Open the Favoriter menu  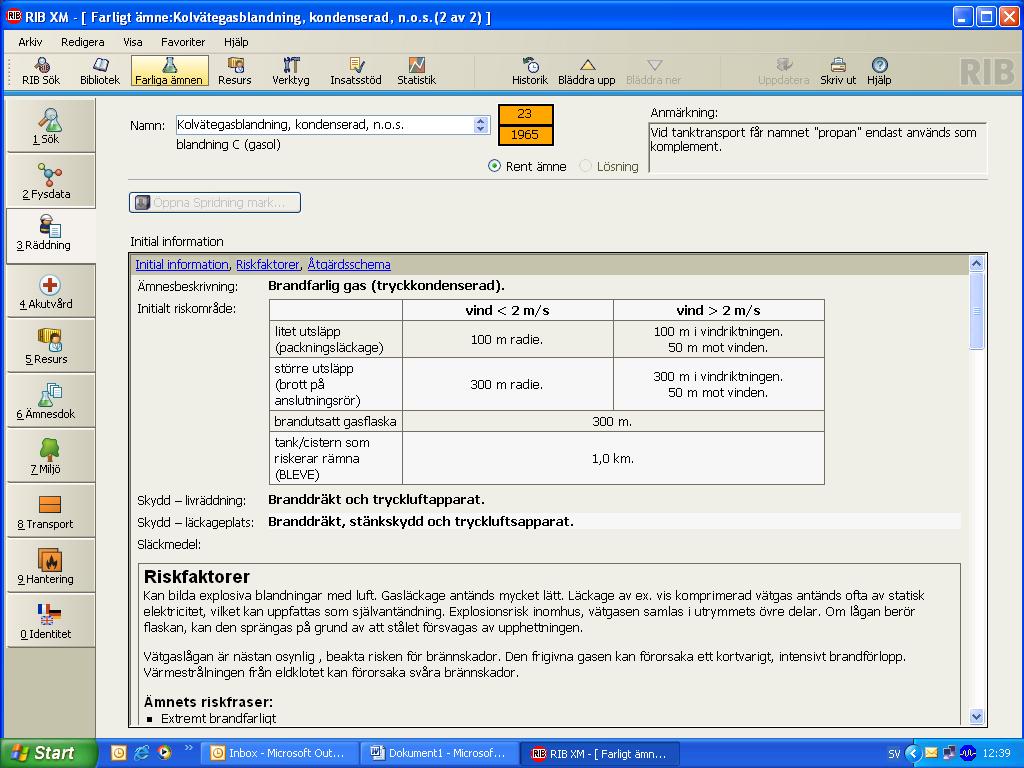coord(183,42)
